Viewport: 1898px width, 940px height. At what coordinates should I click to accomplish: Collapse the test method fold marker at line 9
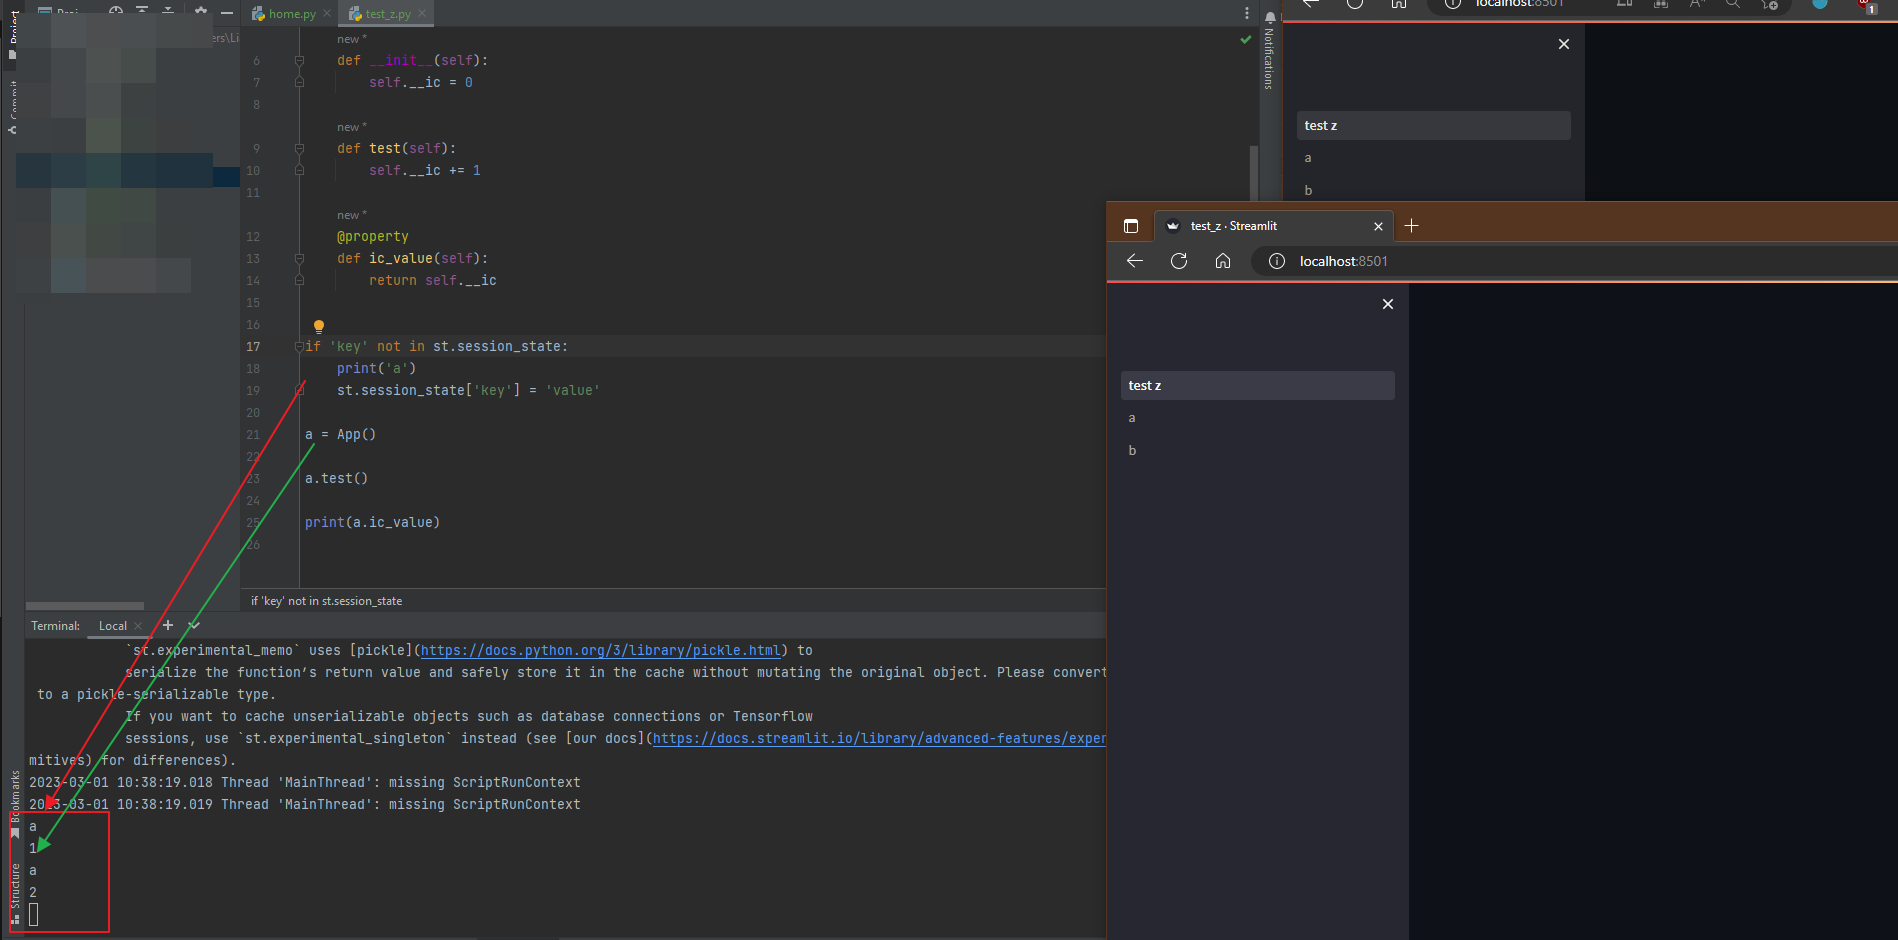(x=299, y=149)
